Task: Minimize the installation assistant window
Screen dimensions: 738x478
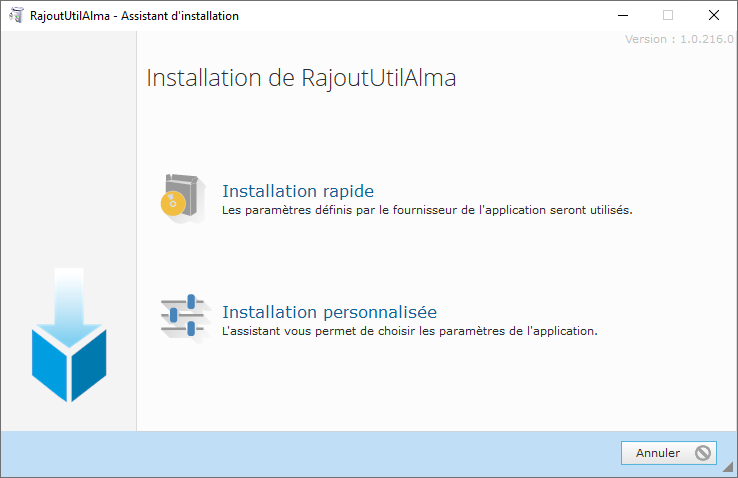Action: click(x=622, y=16)
